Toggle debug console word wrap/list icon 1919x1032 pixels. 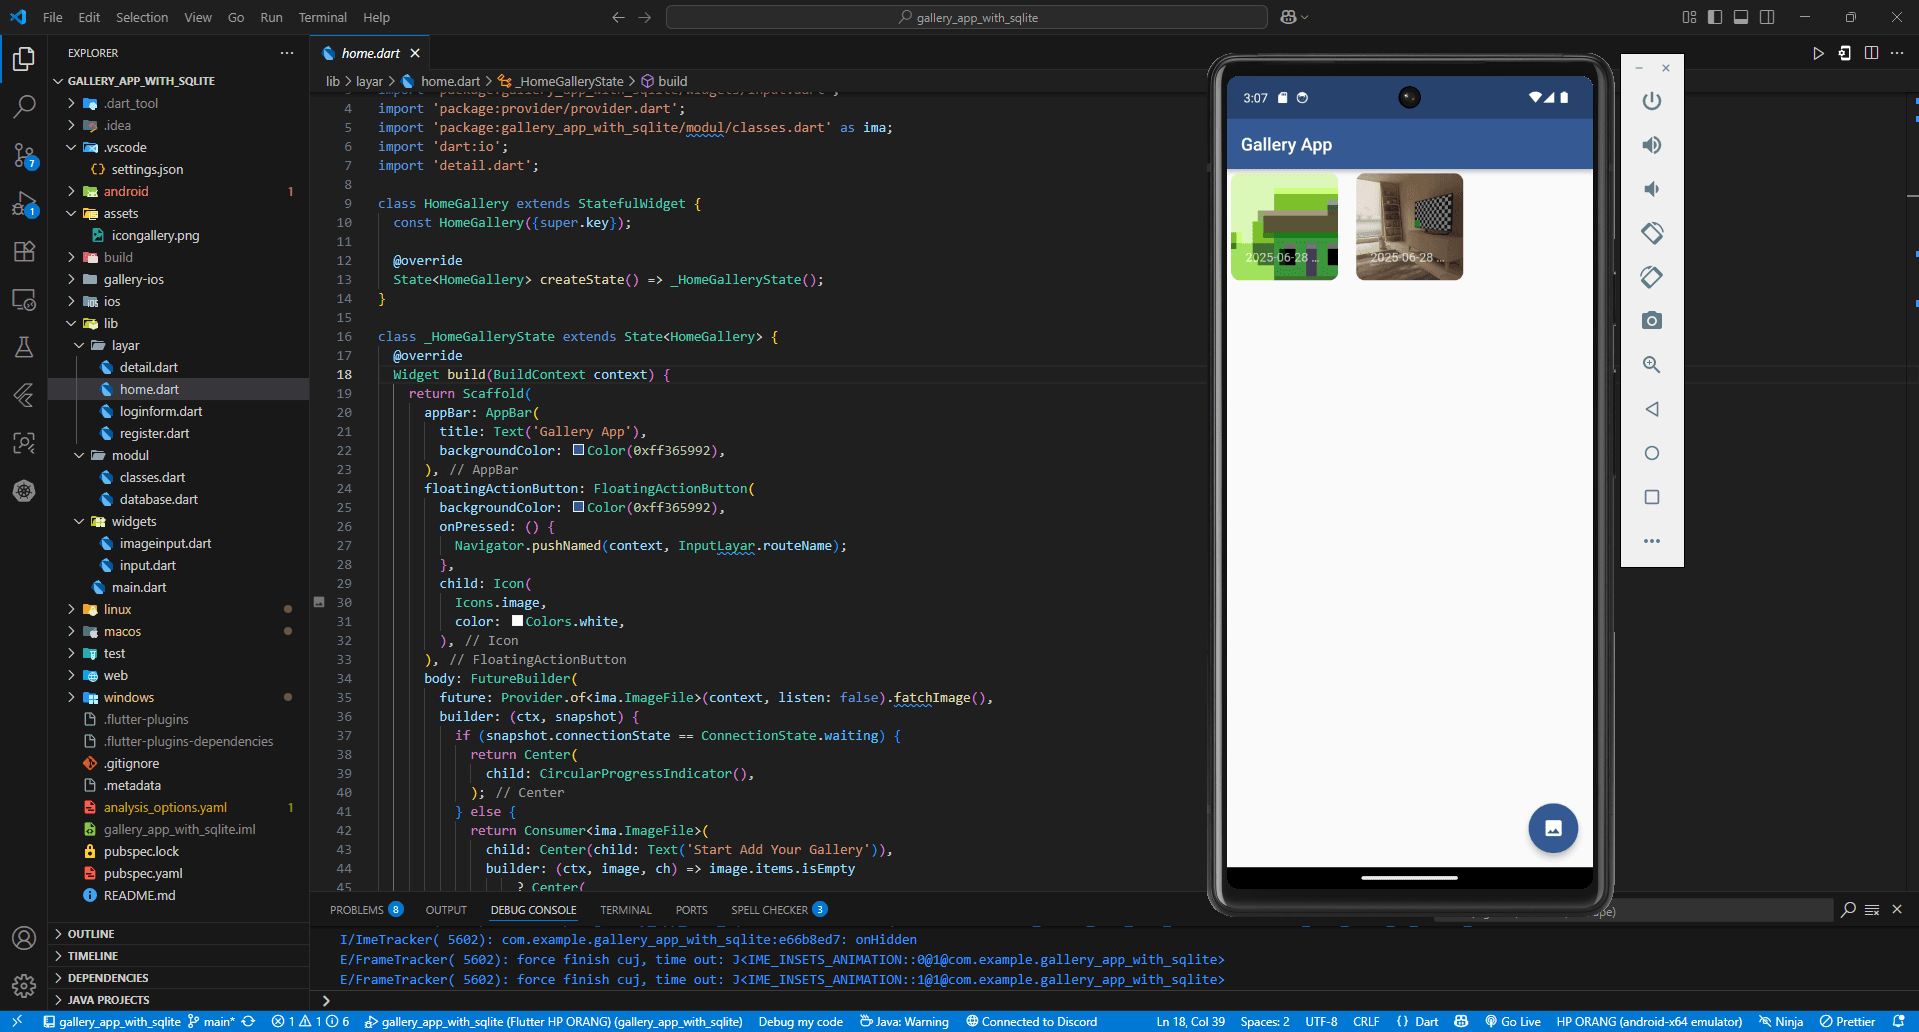click(1872, 910)
